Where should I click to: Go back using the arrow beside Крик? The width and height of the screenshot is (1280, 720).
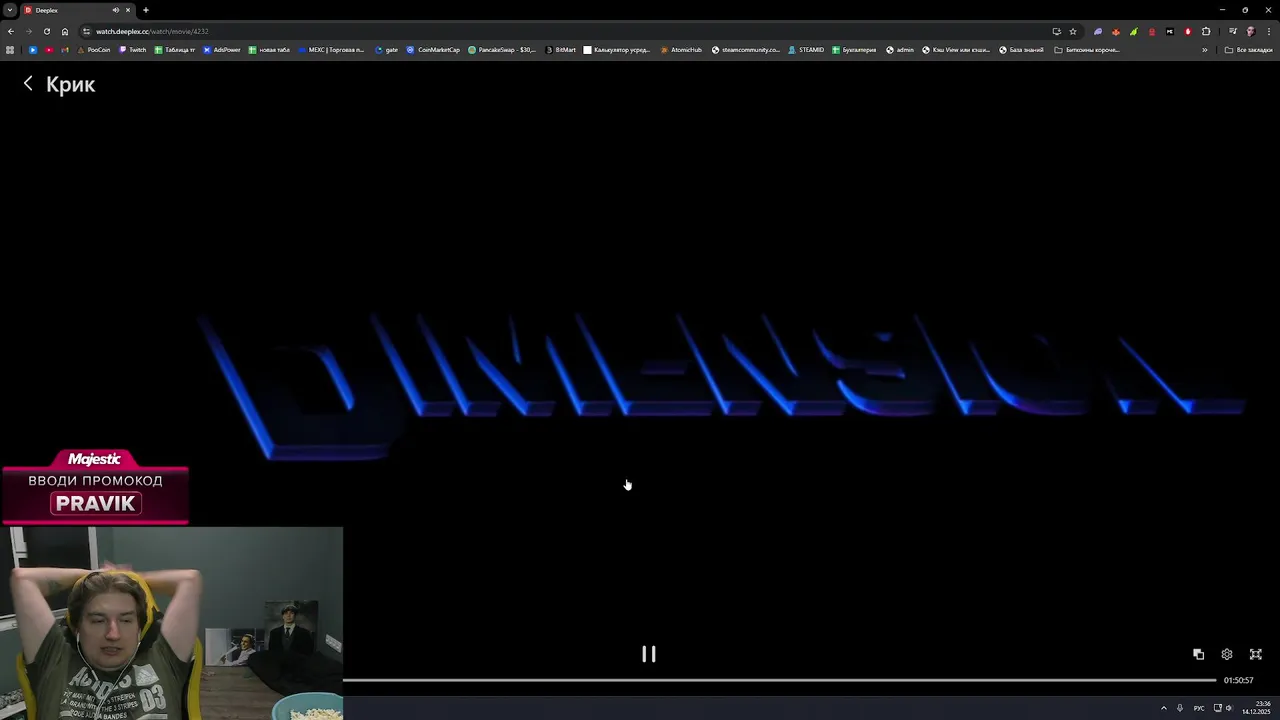tap(28, 84)
